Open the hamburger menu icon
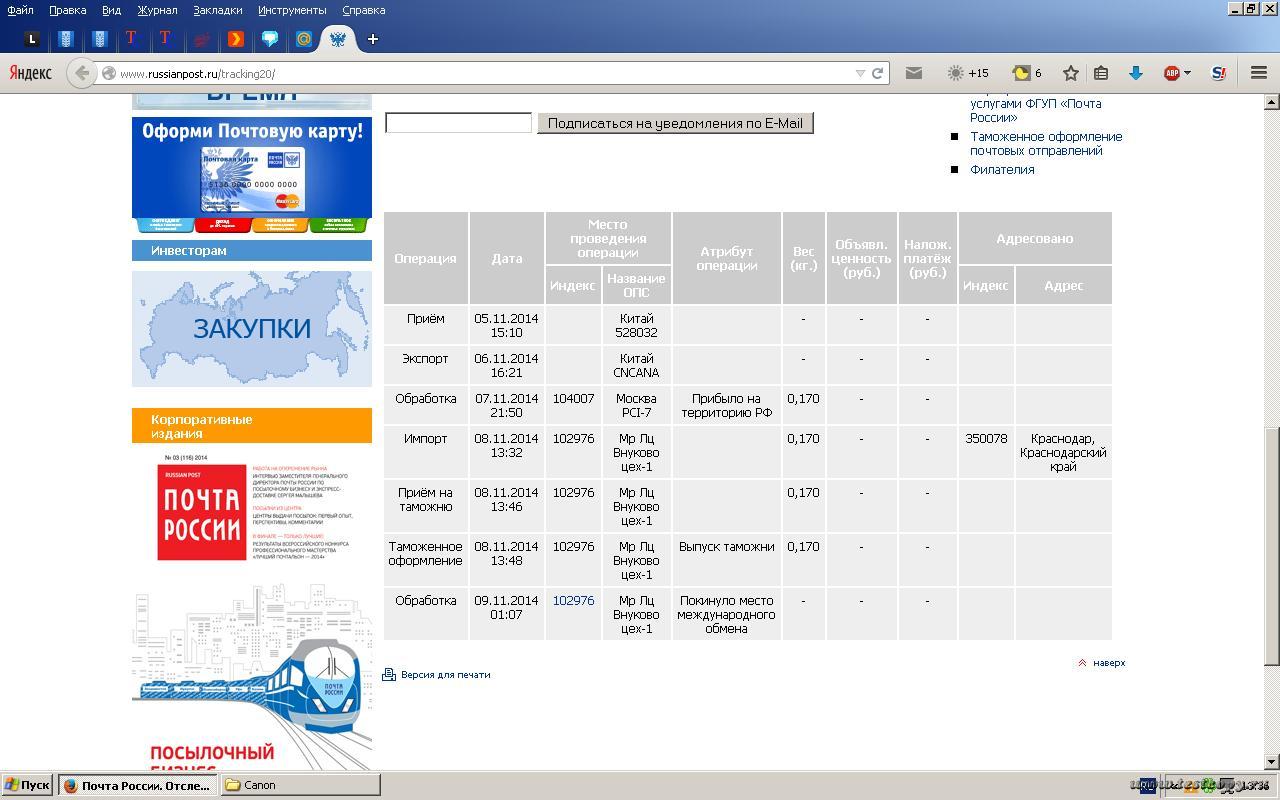Image resolution: width=1280 pixels, height=800 pixels. click(1259, 73)
